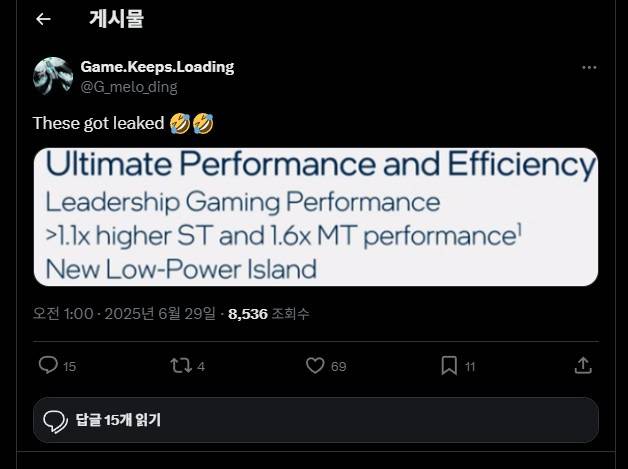Click the bookmark count 11

click(470, 367)
